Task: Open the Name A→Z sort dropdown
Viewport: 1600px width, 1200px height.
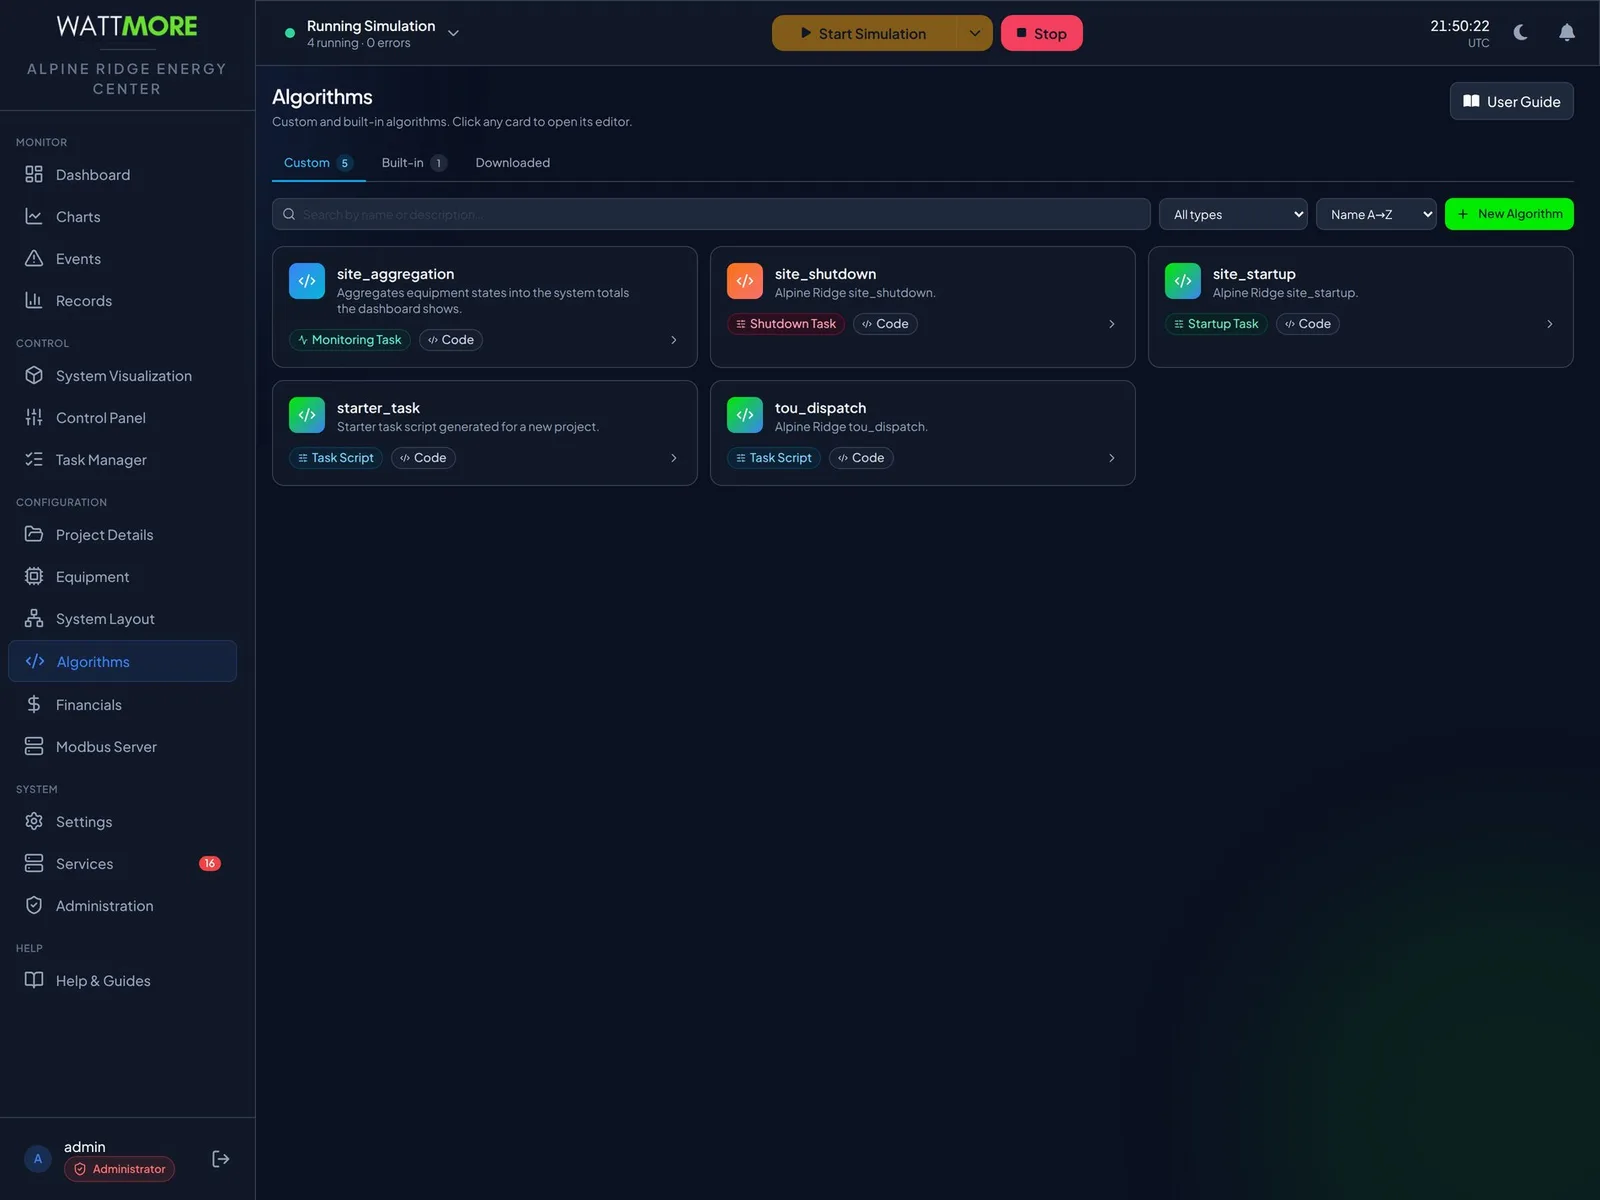Action: (1376, 214)
